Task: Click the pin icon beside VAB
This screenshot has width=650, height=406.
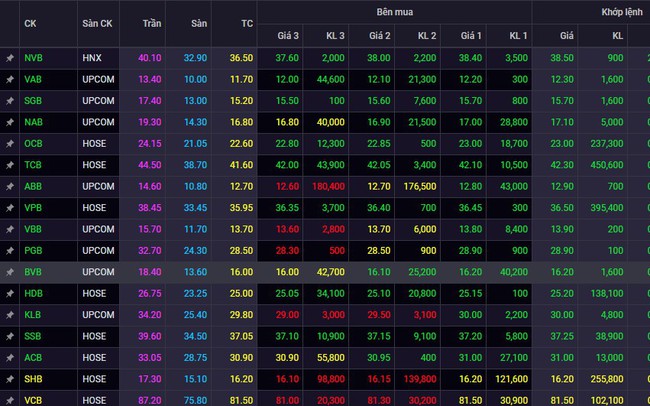Action: point(10,80)
